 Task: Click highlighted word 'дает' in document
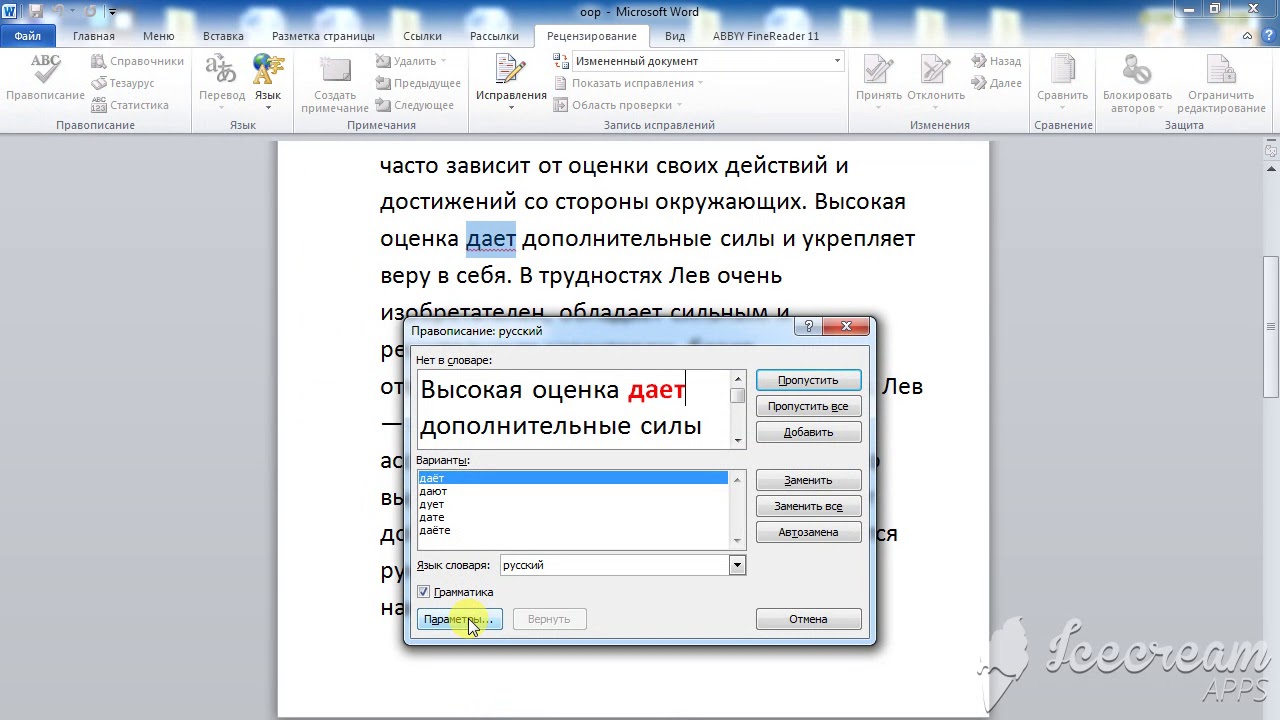(x=491, y=239)
